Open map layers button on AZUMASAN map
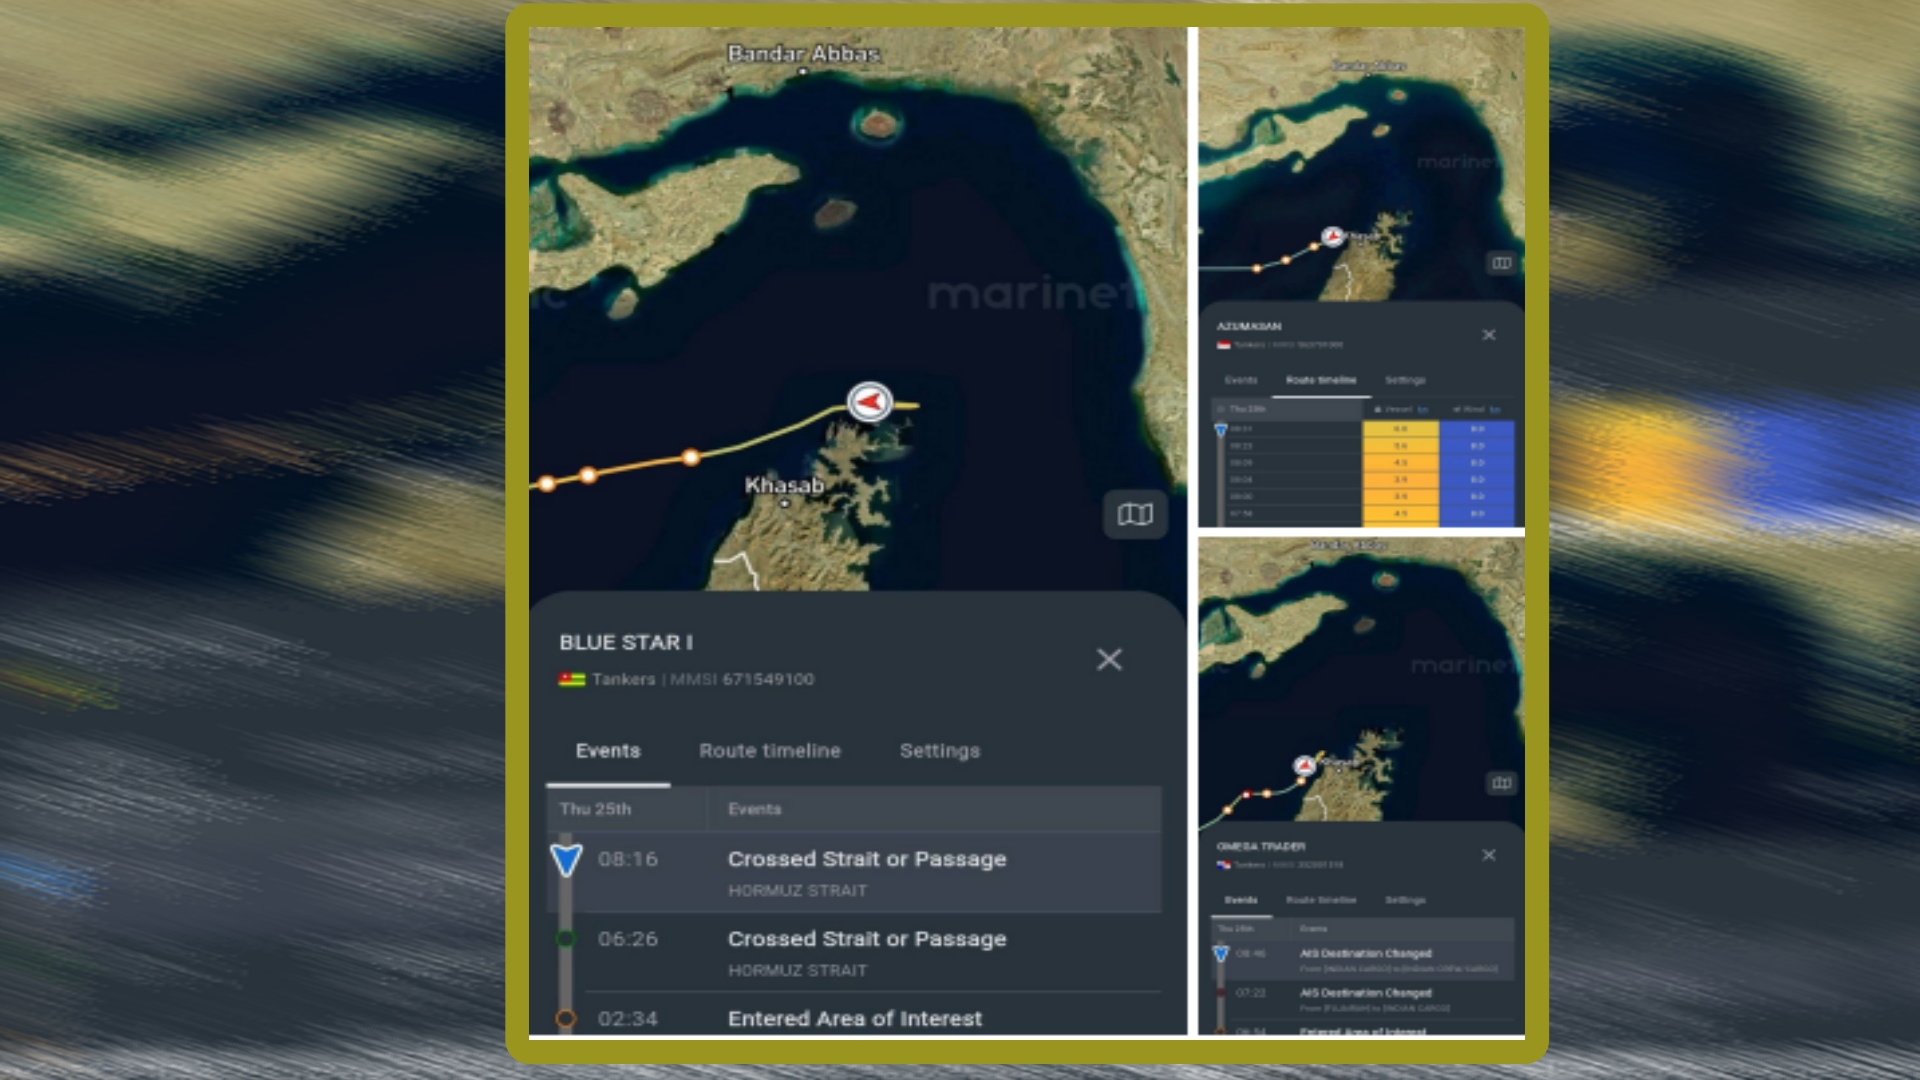The image size is (1920, 1080). click(1502, 263)
